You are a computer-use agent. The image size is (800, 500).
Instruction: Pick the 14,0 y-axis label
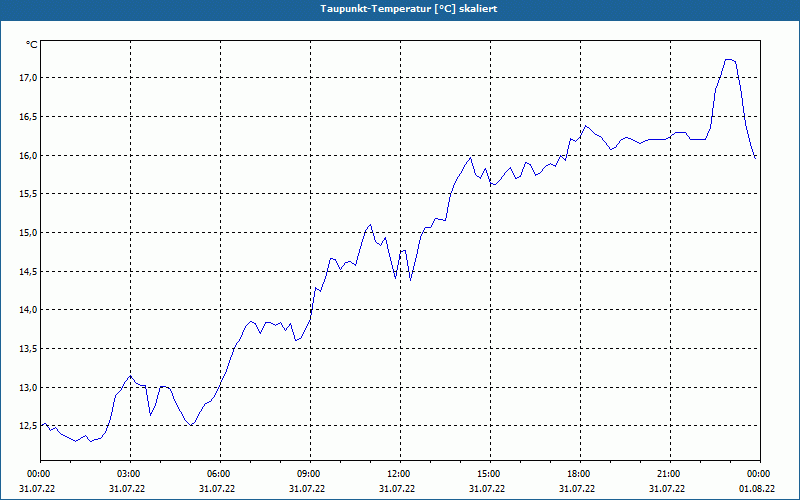tap(28, 310)
